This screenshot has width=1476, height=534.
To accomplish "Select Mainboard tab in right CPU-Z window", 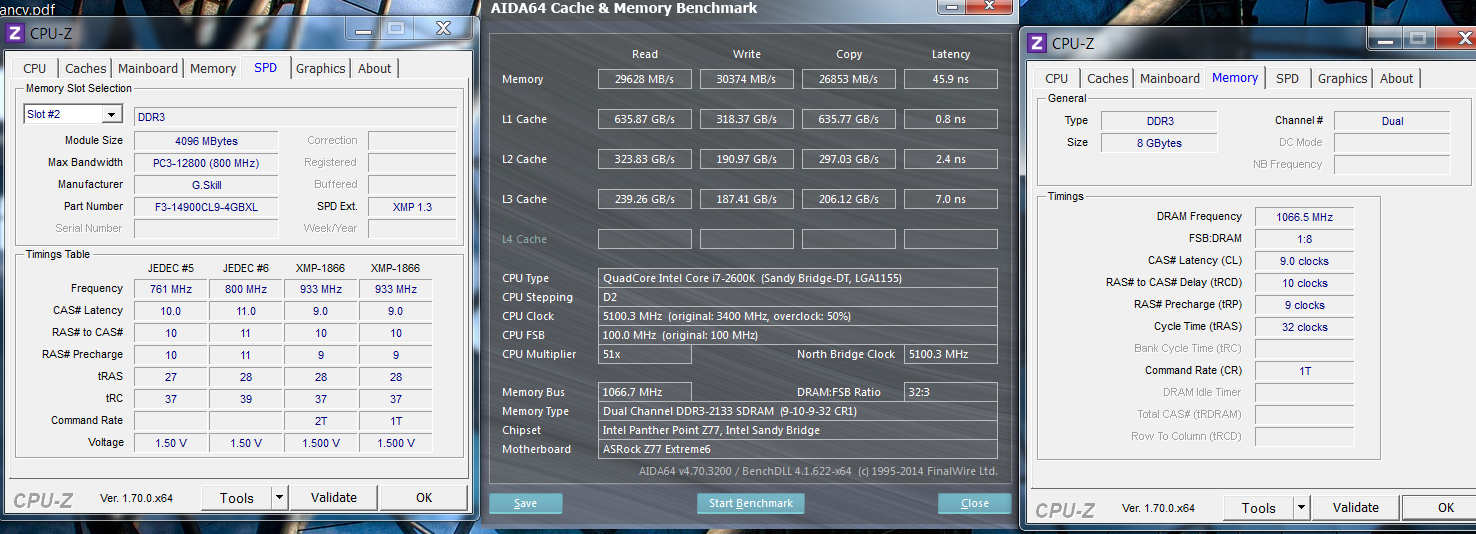I will [x=1170, y=78].
